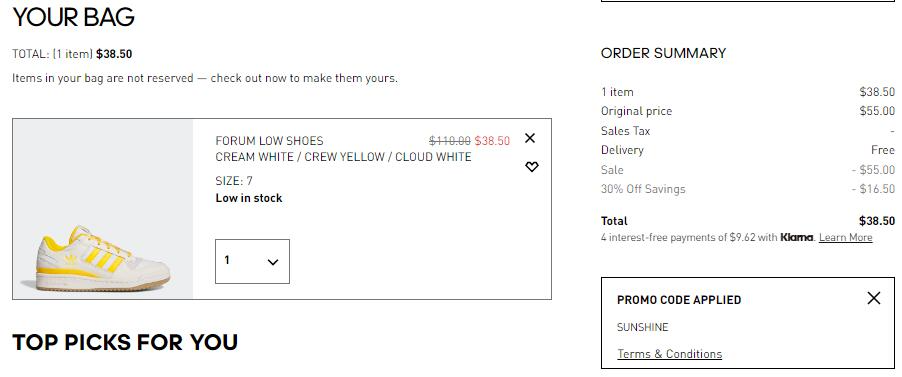Click the Top Picks For You heading
Screen dimensions: 902x377
[125, 342]
